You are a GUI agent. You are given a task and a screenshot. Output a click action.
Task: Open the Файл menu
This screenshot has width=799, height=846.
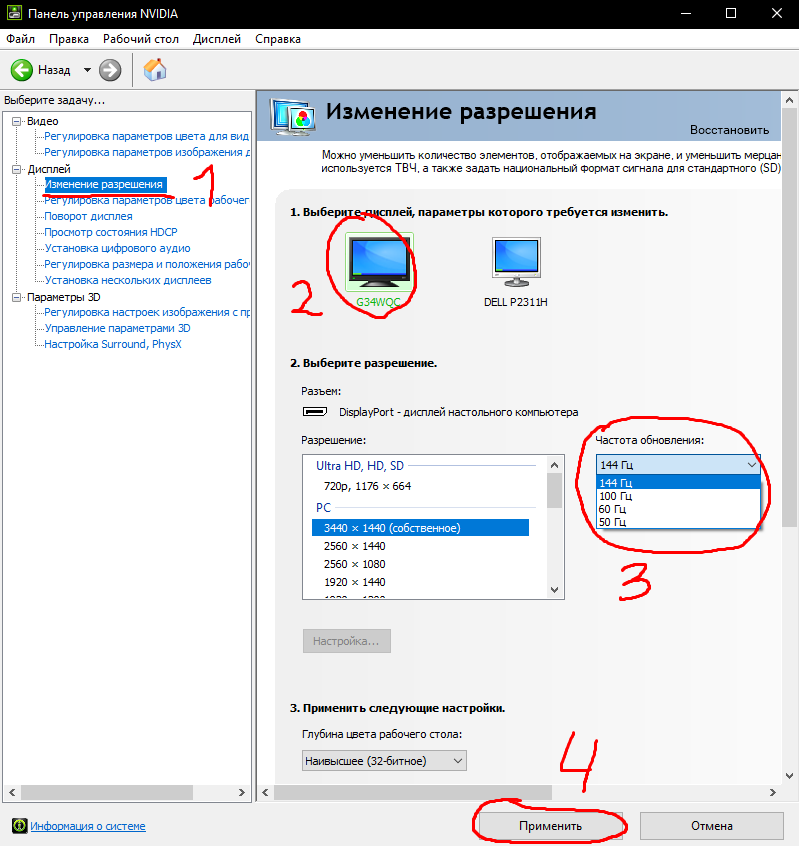pyautogui.click(x=20, y=39)
